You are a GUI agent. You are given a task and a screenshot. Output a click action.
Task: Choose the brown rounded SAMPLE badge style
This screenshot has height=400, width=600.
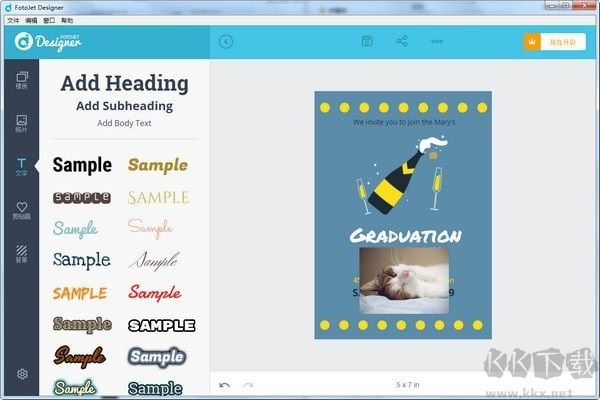tap(82, 198)
